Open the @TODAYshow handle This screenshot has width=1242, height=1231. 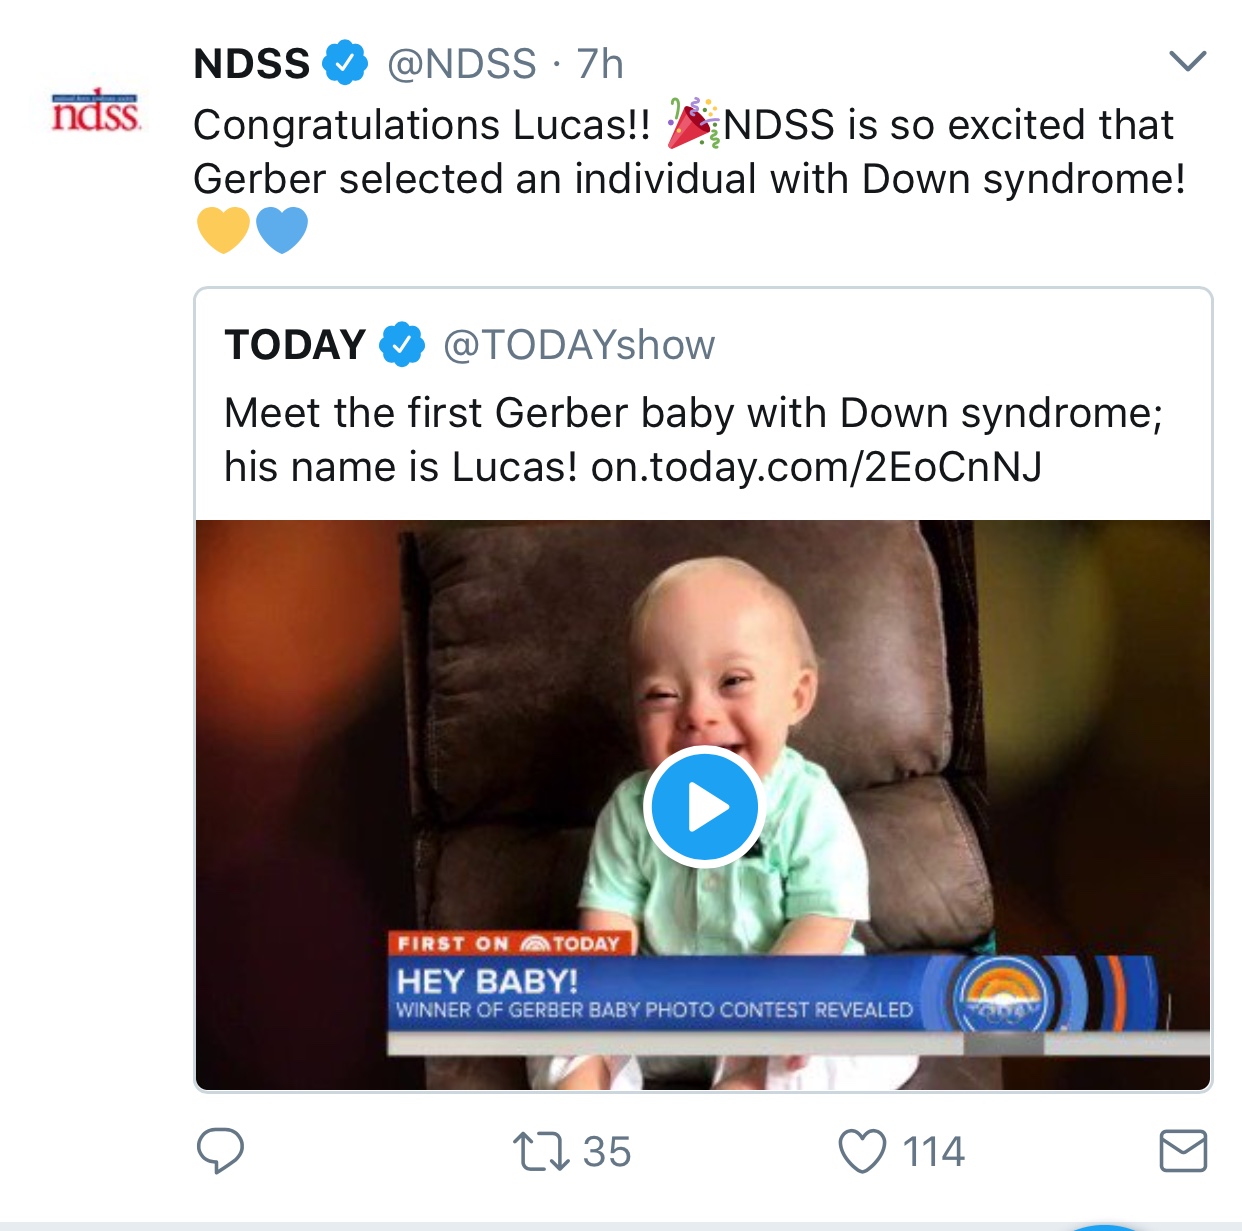[x=579, y=345]
